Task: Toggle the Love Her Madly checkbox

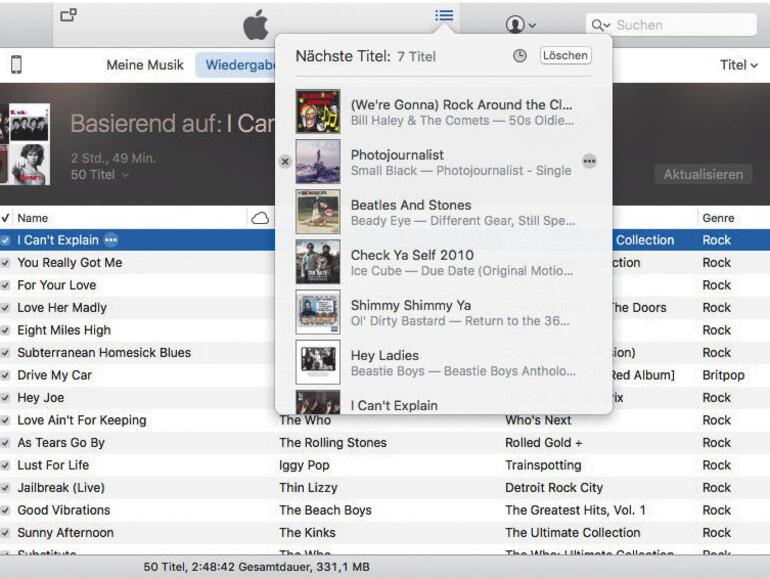Action: click(x=5, y=308)
